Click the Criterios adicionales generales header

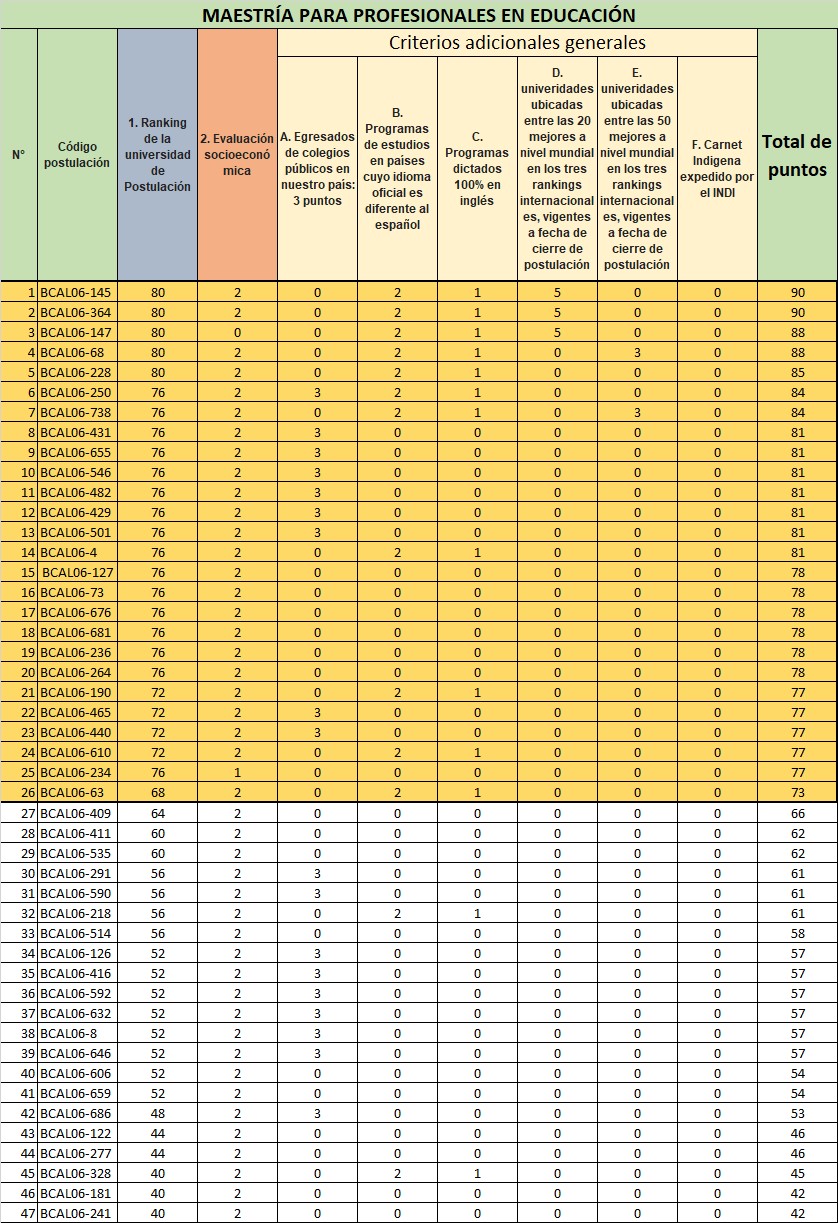(517, 42)
